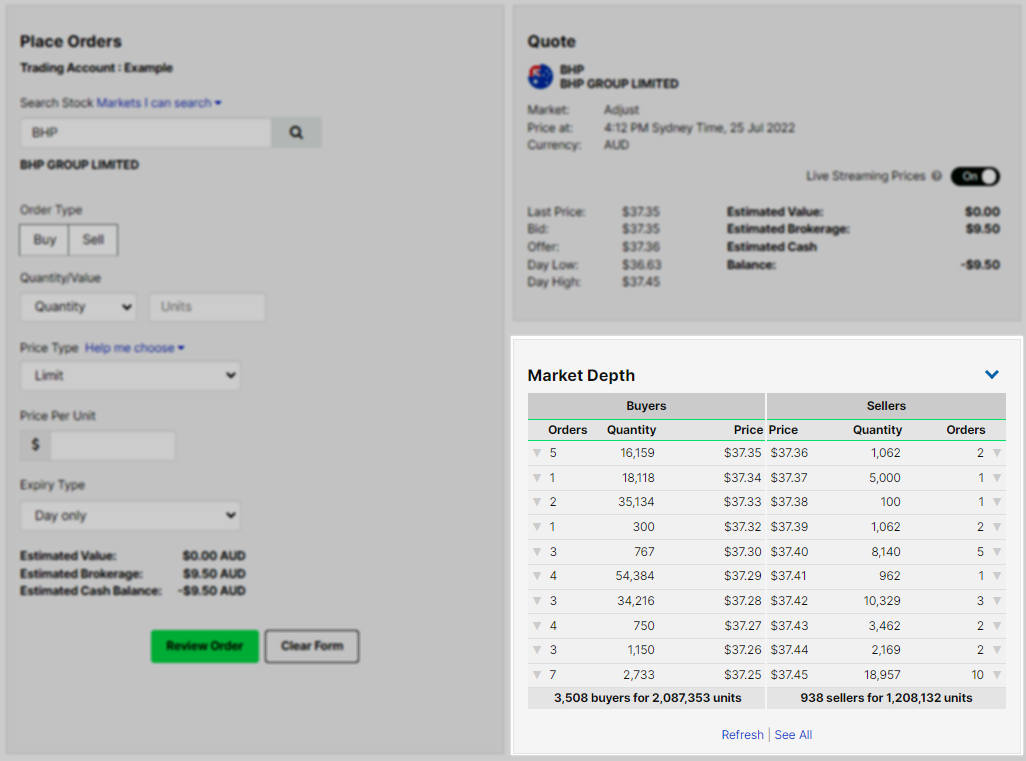Click the Clear Form button
Screen dimensions: 1026x761
tap(312, 646)
